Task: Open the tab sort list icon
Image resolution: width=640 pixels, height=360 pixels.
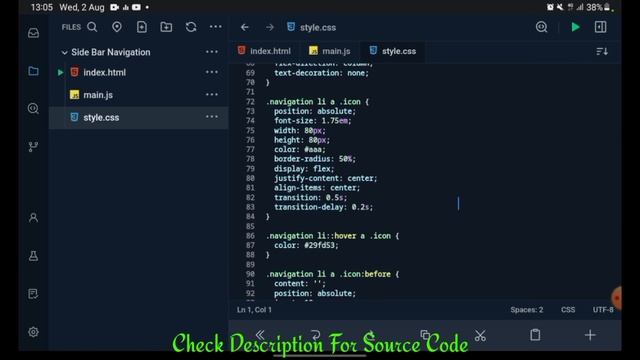Action: (x=602, y=51)
